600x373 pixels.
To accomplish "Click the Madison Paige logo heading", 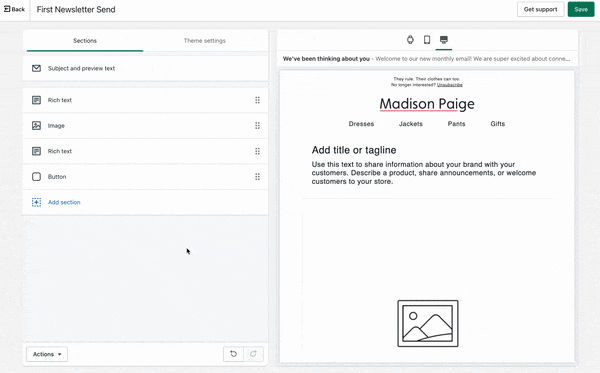I will coord(427,104).
